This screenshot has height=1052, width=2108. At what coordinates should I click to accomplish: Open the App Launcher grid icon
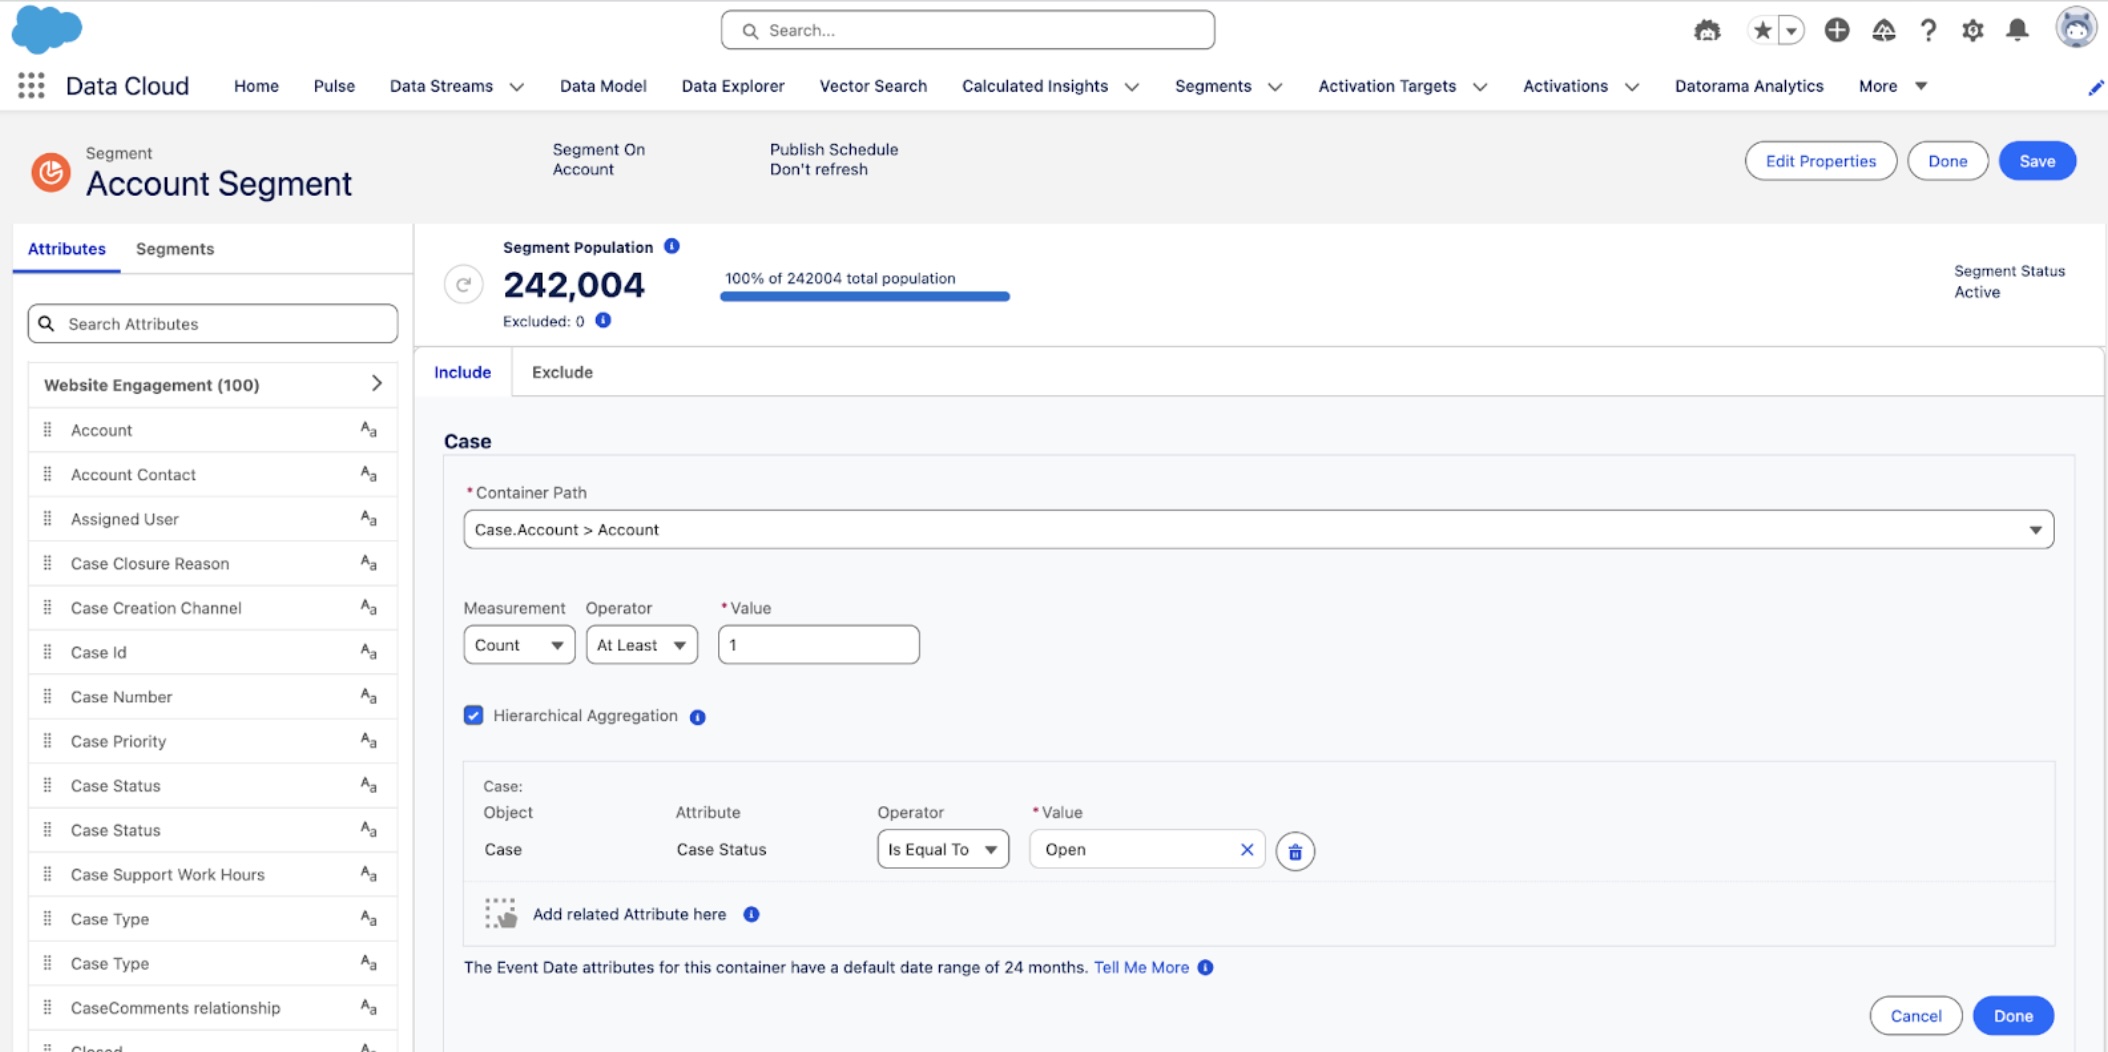tap(31, 86)
